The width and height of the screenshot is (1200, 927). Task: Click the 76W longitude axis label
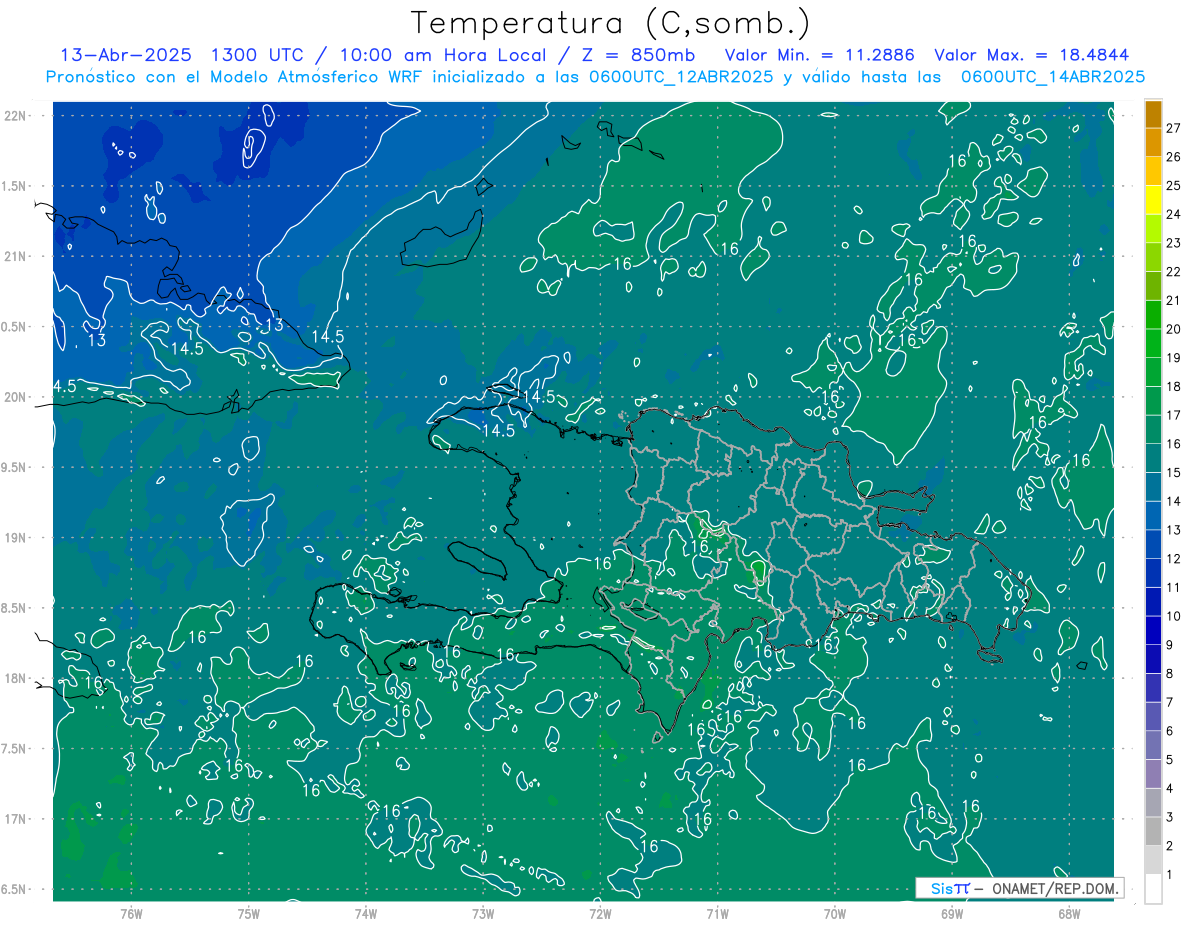click(131, 914)
